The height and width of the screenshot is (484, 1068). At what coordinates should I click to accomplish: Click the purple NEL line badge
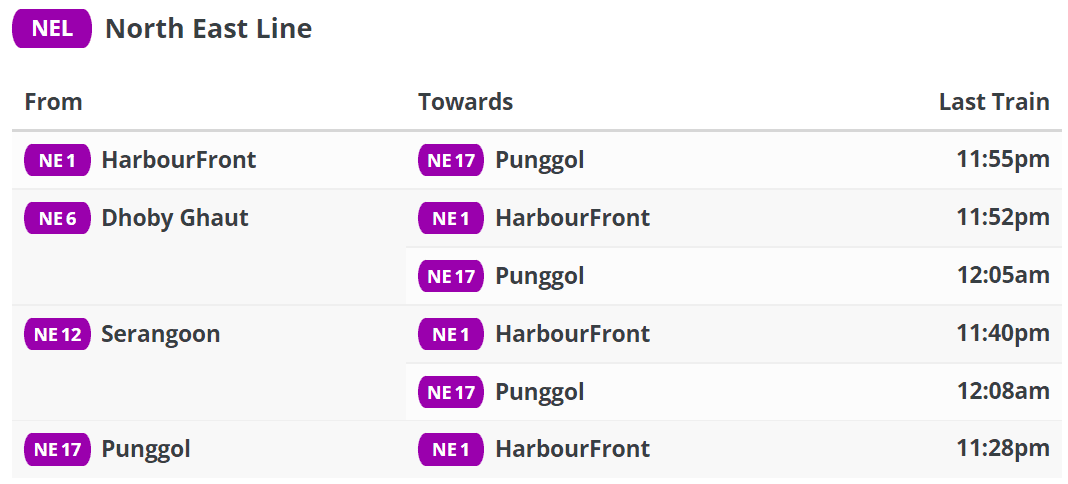pyautogui.click(x=52, y=29)
